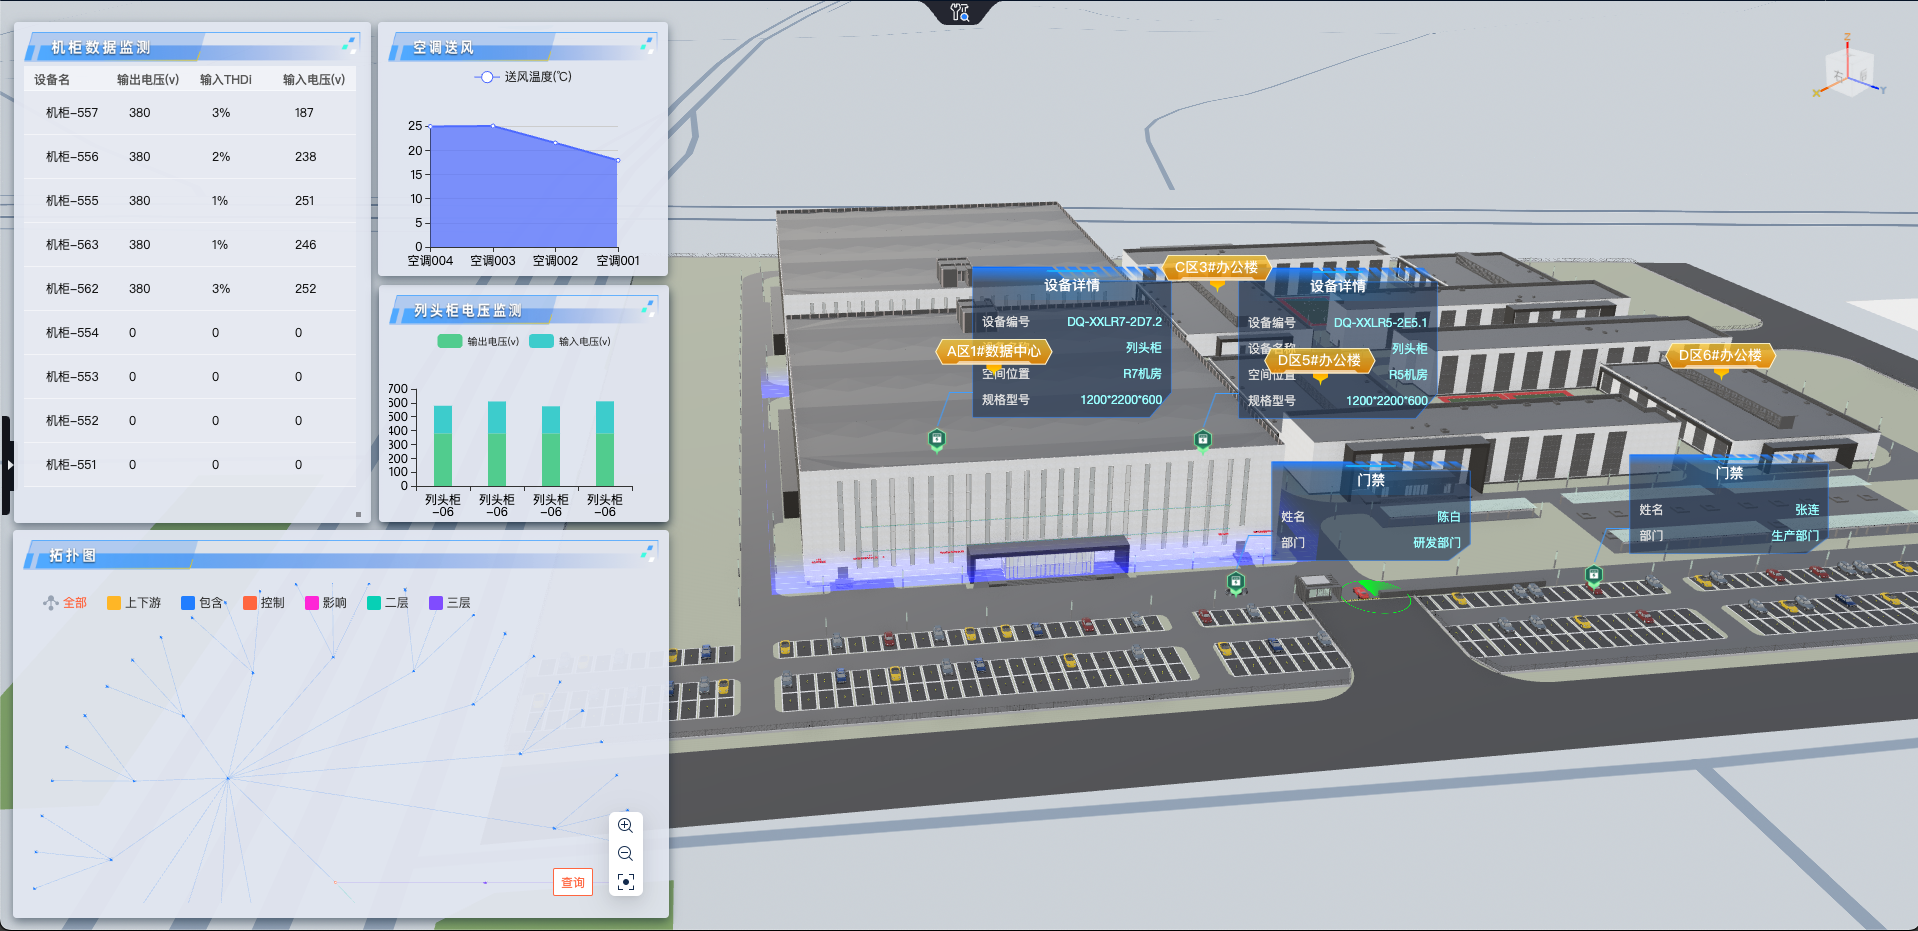Click 设备名 column header
1918x931 pixels.
pyautogui.click(x=52, y=80)
